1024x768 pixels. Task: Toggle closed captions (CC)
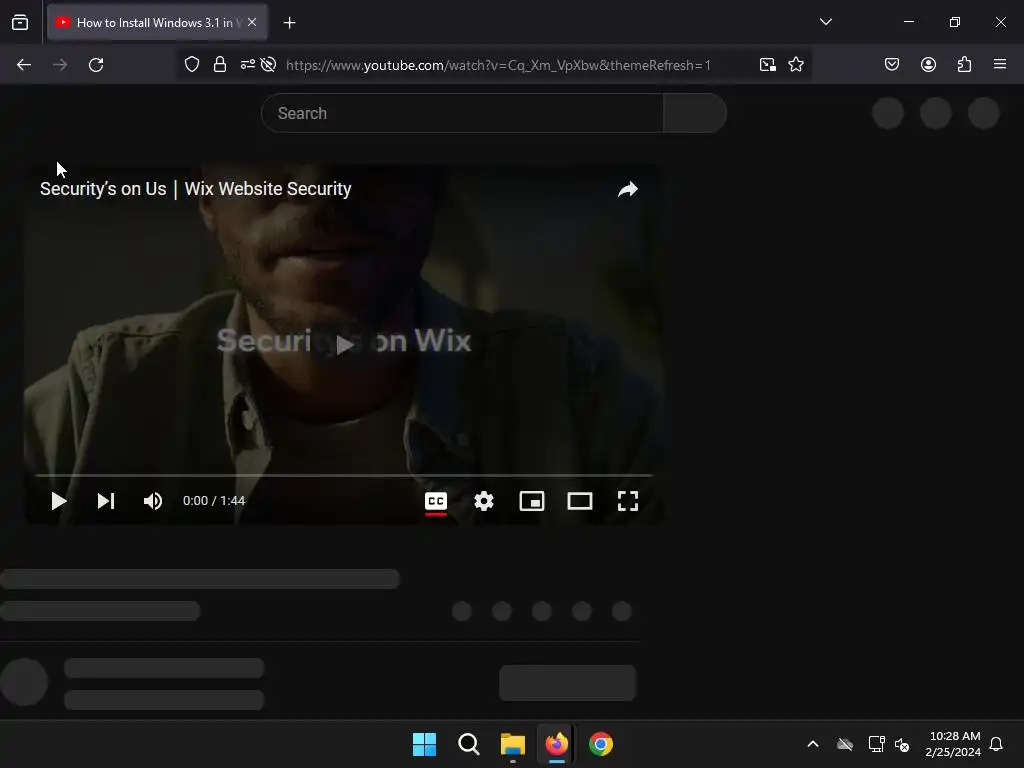tap(436, 502)
